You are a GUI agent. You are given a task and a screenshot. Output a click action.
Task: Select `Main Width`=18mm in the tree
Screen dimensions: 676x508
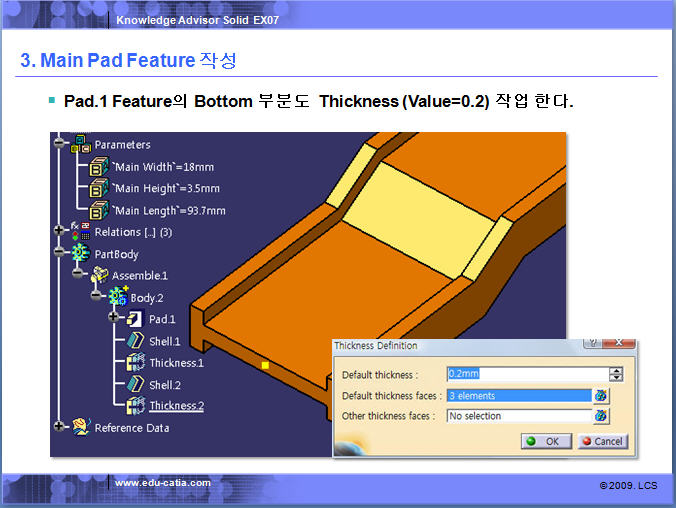click(x=163, y=167)
